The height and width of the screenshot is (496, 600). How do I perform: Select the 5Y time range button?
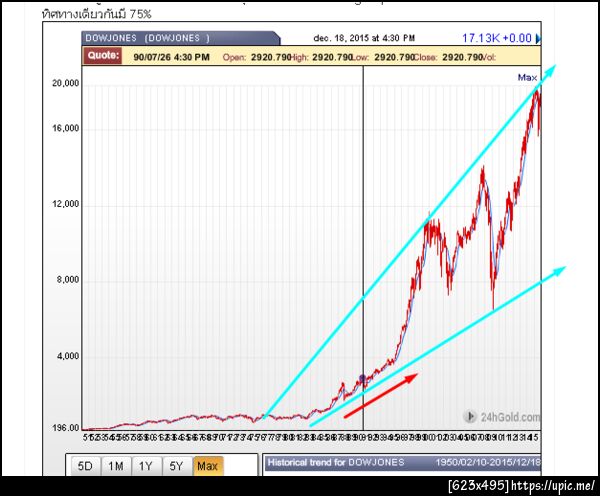[x=176, y=466]
